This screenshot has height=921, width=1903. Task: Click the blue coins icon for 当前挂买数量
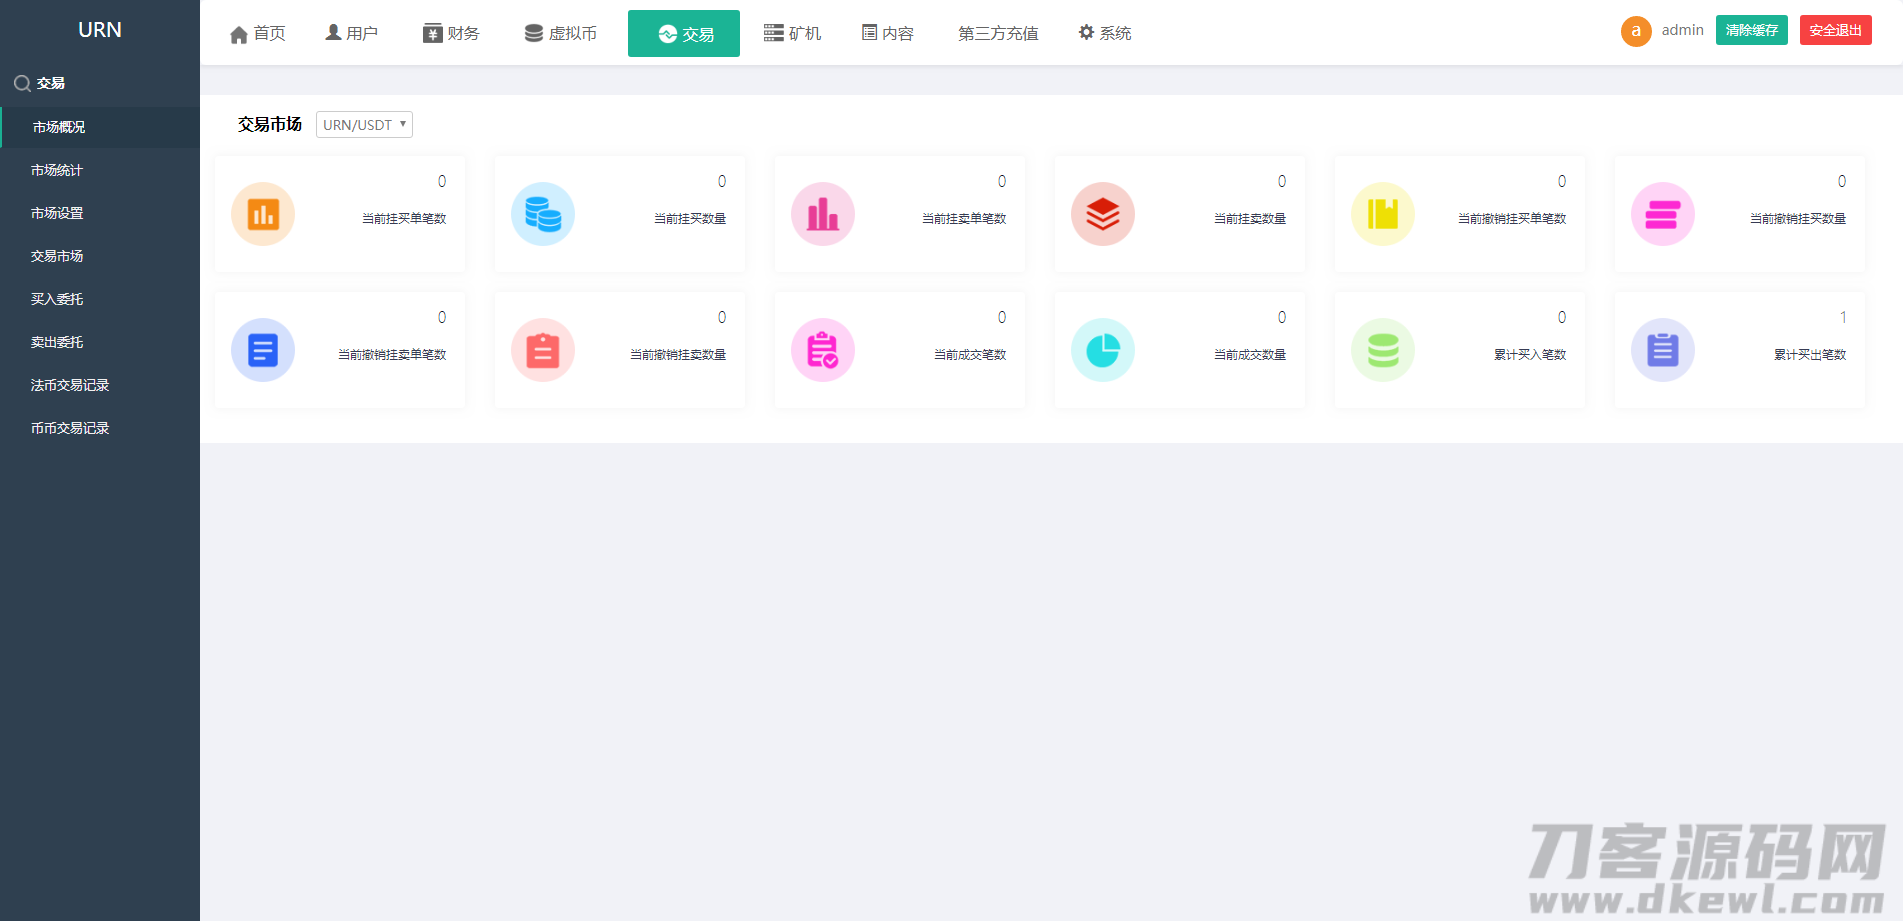[x=543, y=214]
